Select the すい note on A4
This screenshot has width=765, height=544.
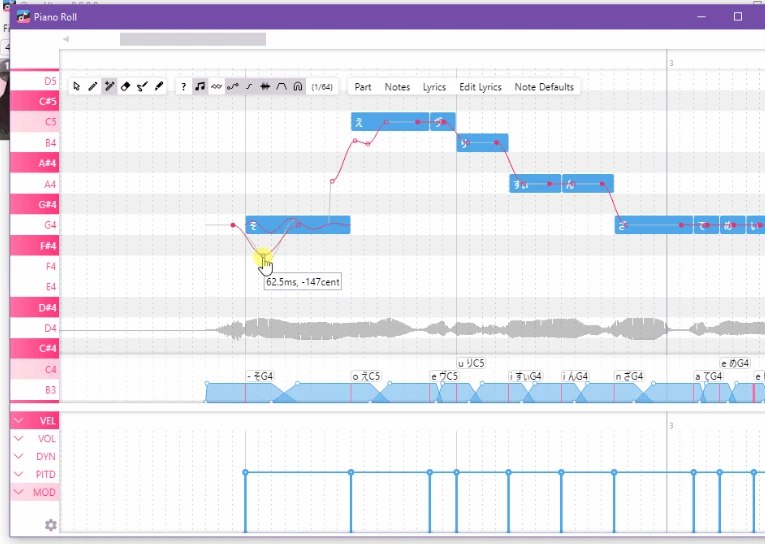535,184
